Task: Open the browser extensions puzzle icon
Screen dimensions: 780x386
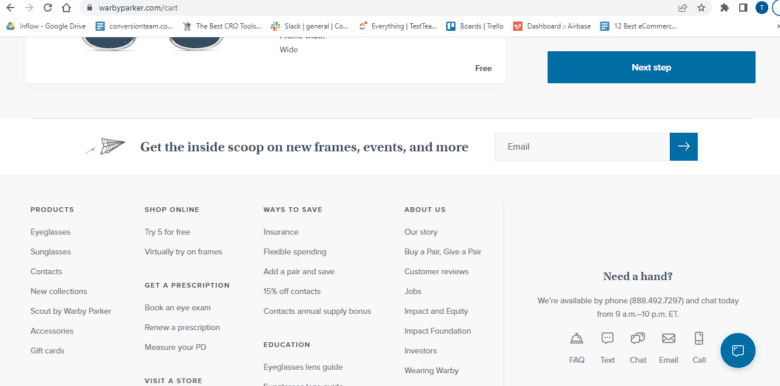Action: [725, 7]
